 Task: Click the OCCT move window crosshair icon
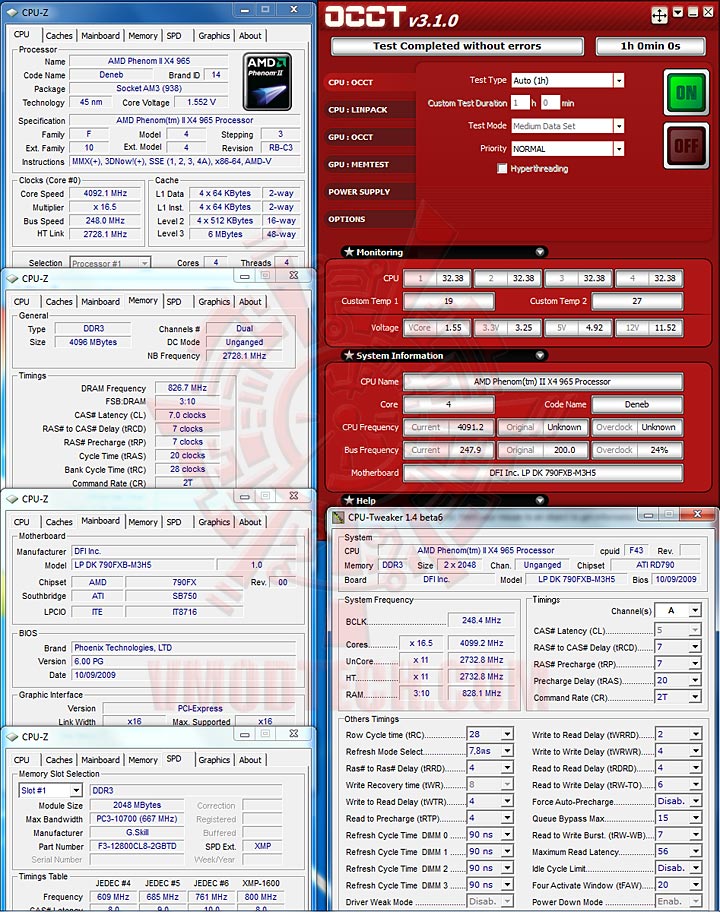(x=659, y=15)
